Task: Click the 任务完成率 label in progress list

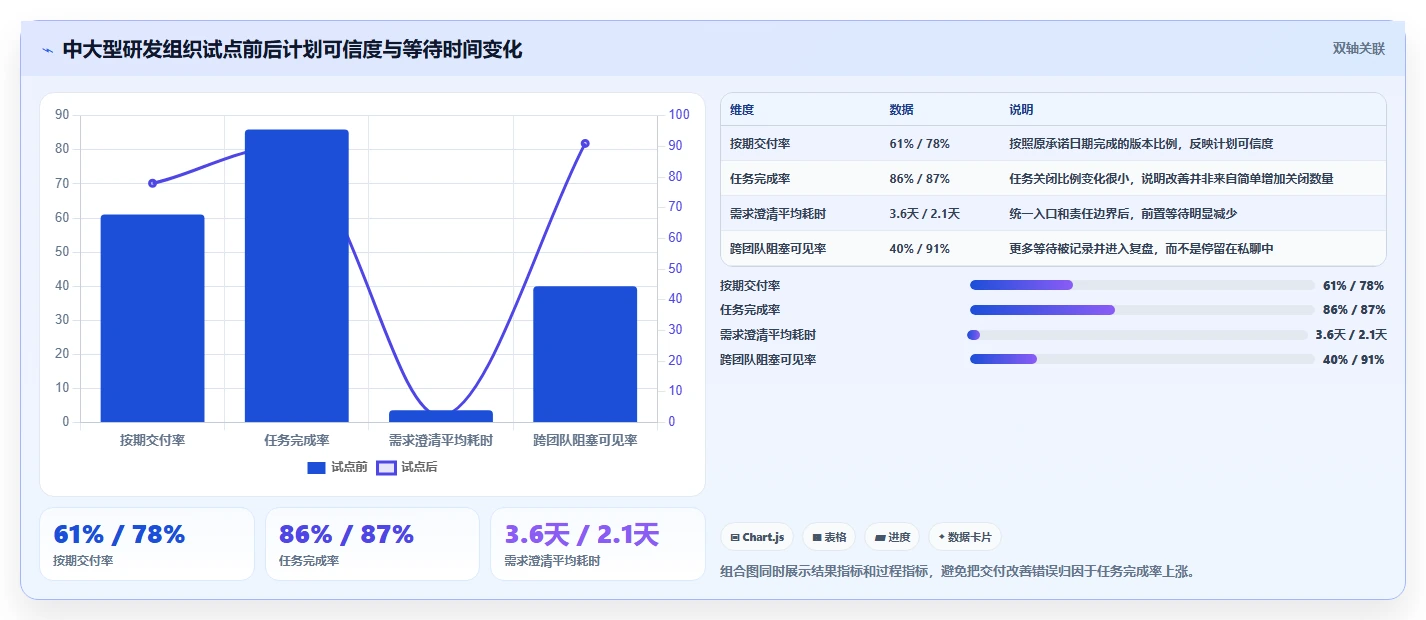Action: click(x=750, y=310)
